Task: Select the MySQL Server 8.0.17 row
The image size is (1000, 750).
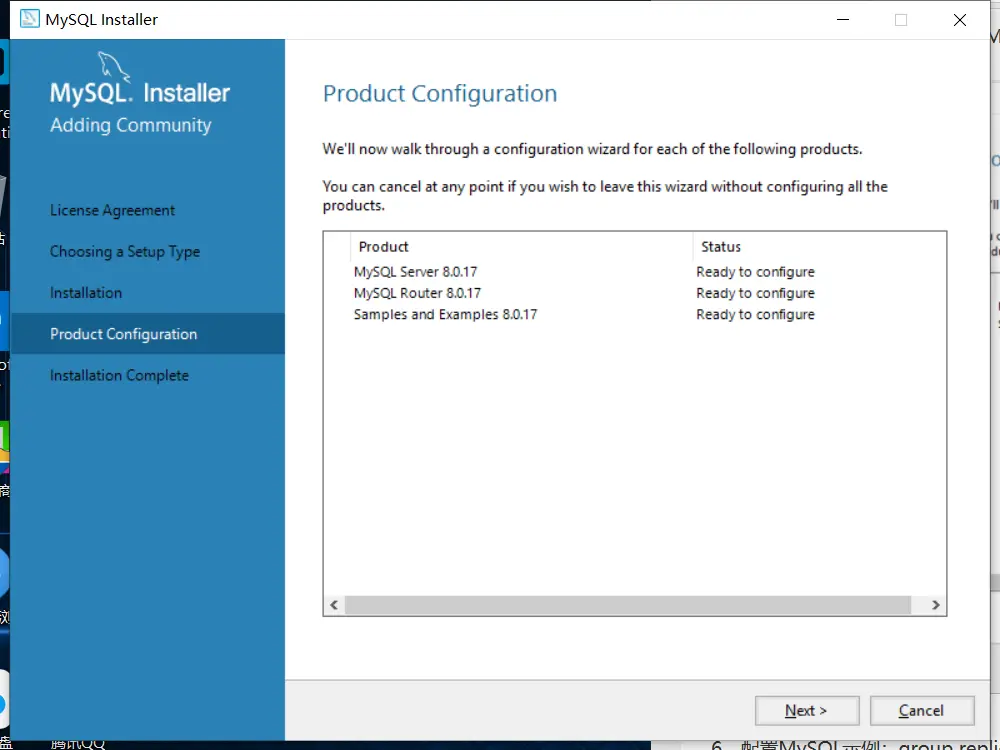Action: (635, 272)
